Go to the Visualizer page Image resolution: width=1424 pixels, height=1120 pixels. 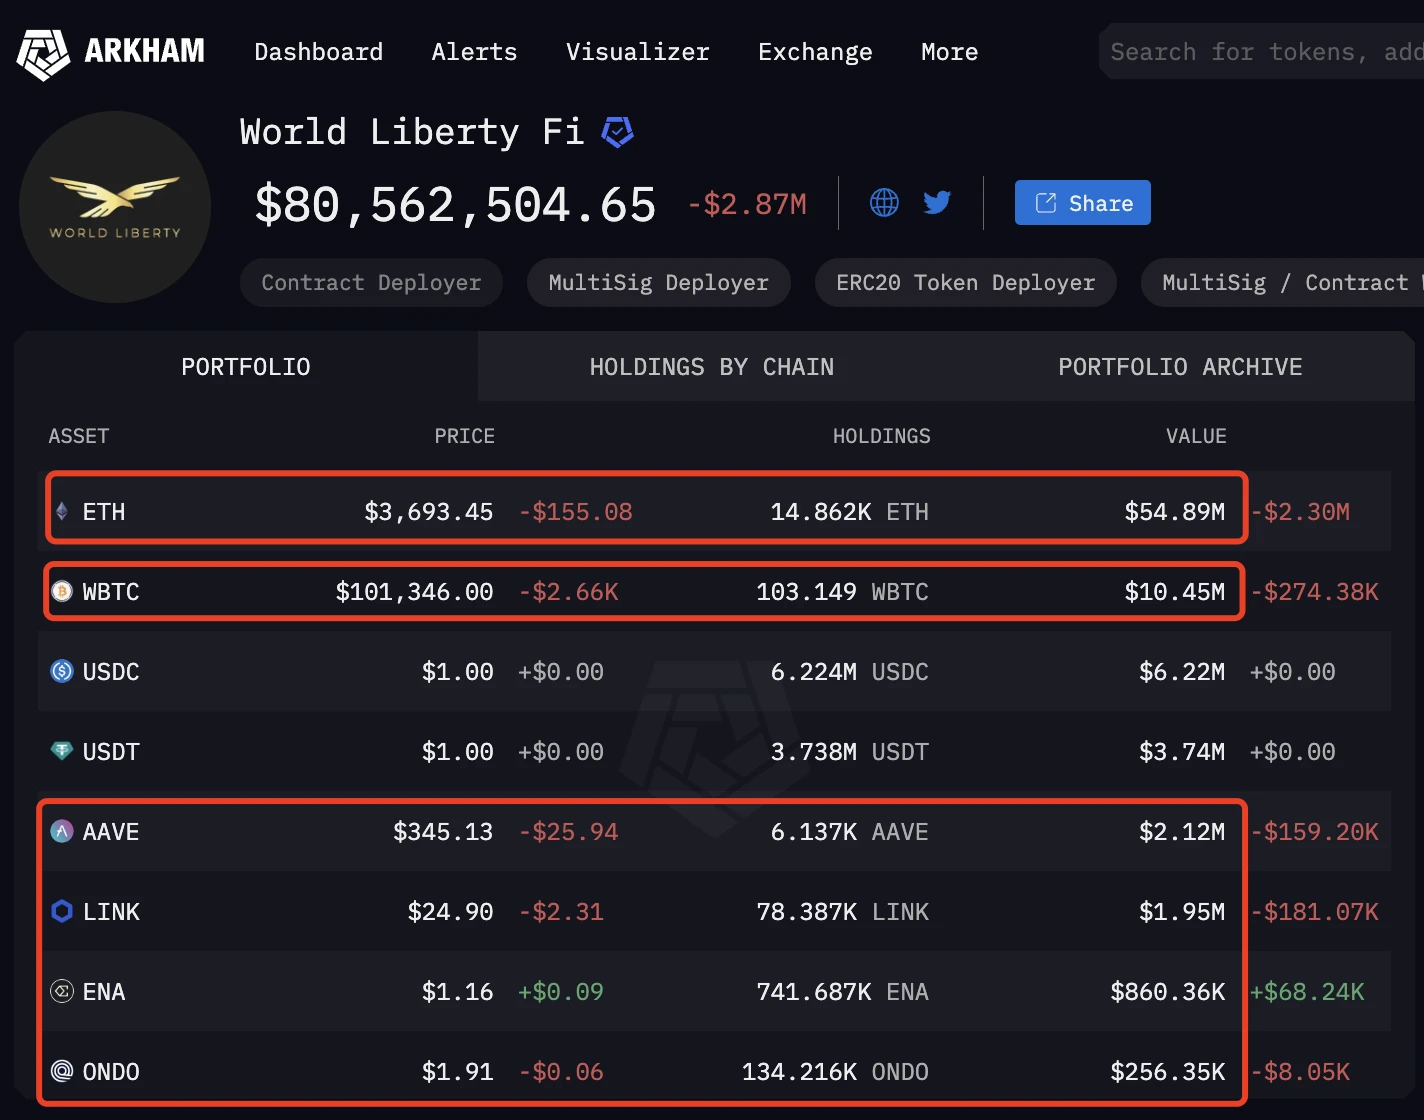637,52
